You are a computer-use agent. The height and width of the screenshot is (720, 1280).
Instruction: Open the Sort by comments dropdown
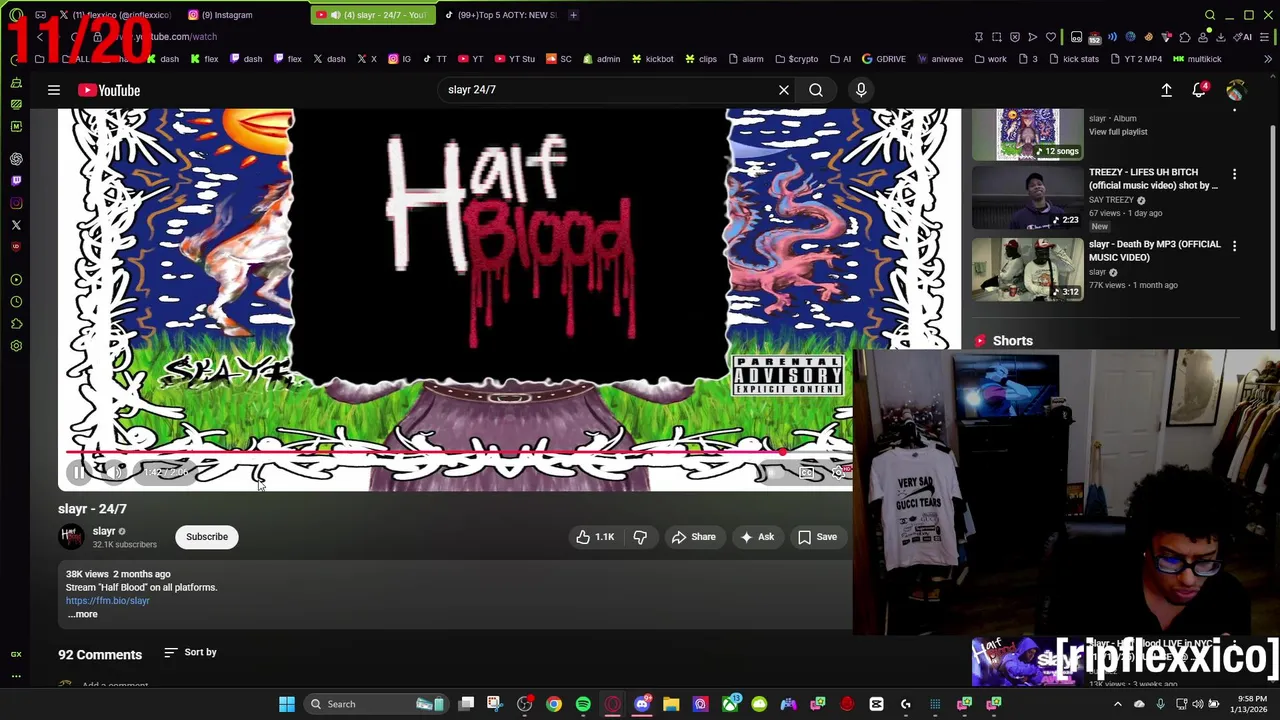coord(191,652)
